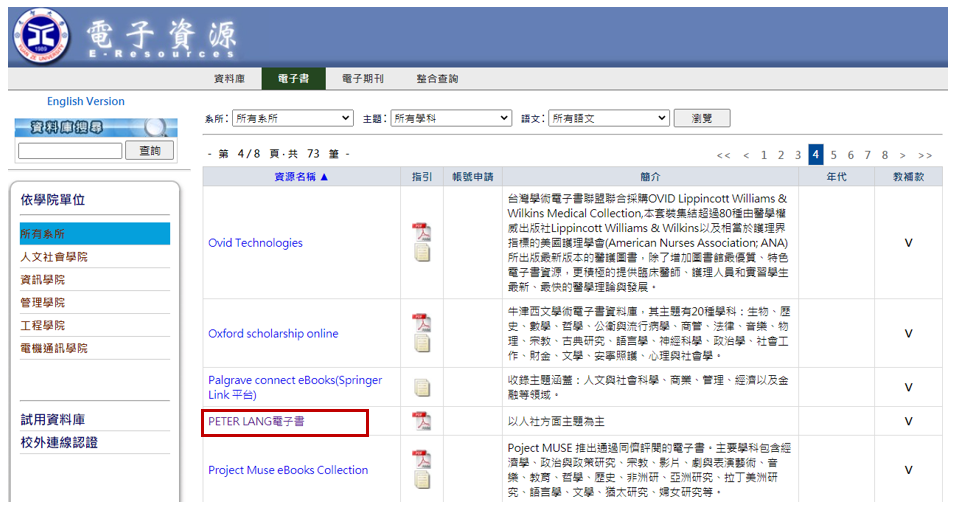The height and width of the screenshot is (508, 955).
Task: Switch to the 資料庫 tab
Action: tap(230, 79)
